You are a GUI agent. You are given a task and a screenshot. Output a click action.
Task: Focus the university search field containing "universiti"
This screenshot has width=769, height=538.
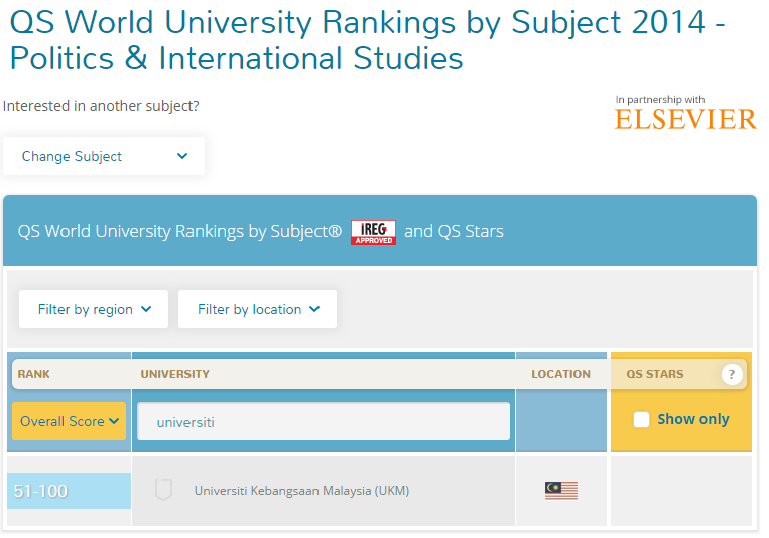coord(323,422)
